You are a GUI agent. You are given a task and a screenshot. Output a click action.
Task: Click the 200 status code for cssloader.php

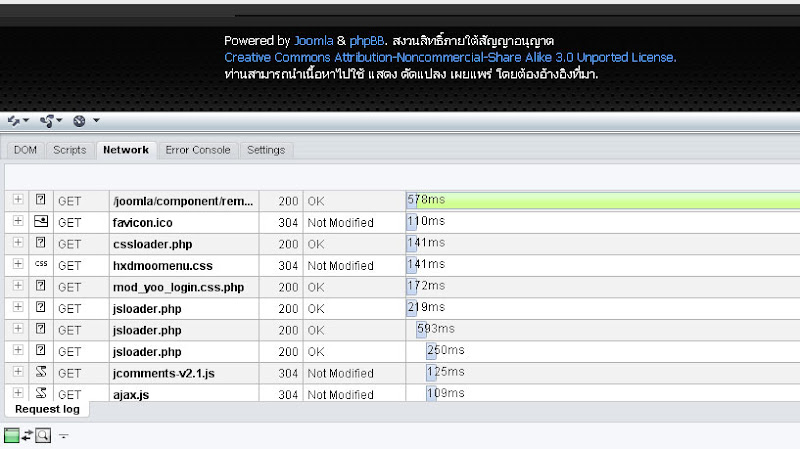288,244
